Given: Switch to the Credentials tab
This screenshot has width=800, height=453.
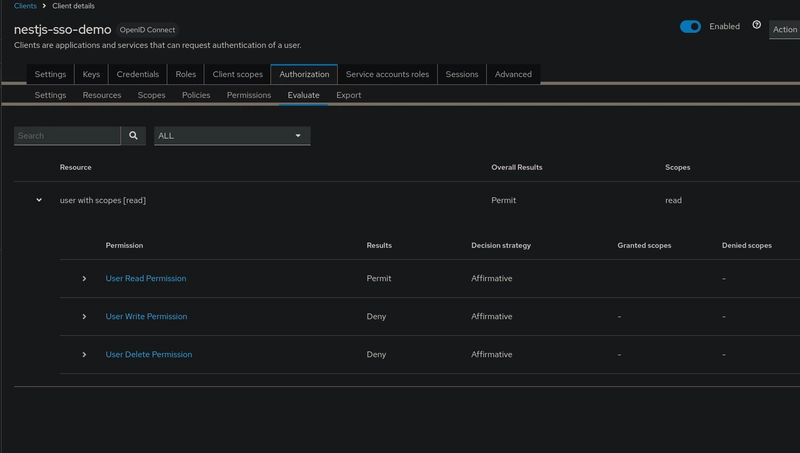Looking at the screenshot, I should (138, 74).
